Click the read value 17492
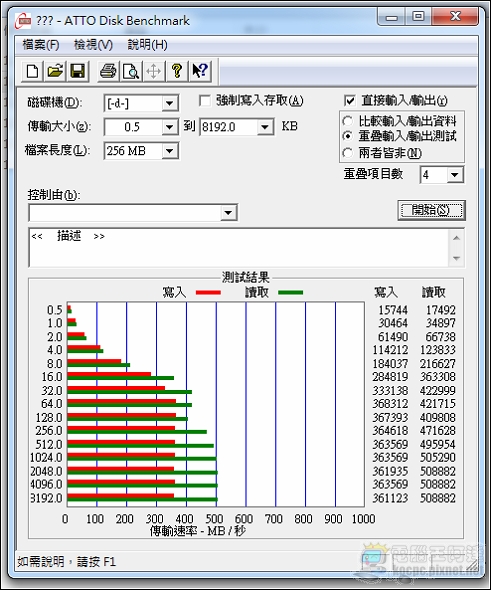 441,310
